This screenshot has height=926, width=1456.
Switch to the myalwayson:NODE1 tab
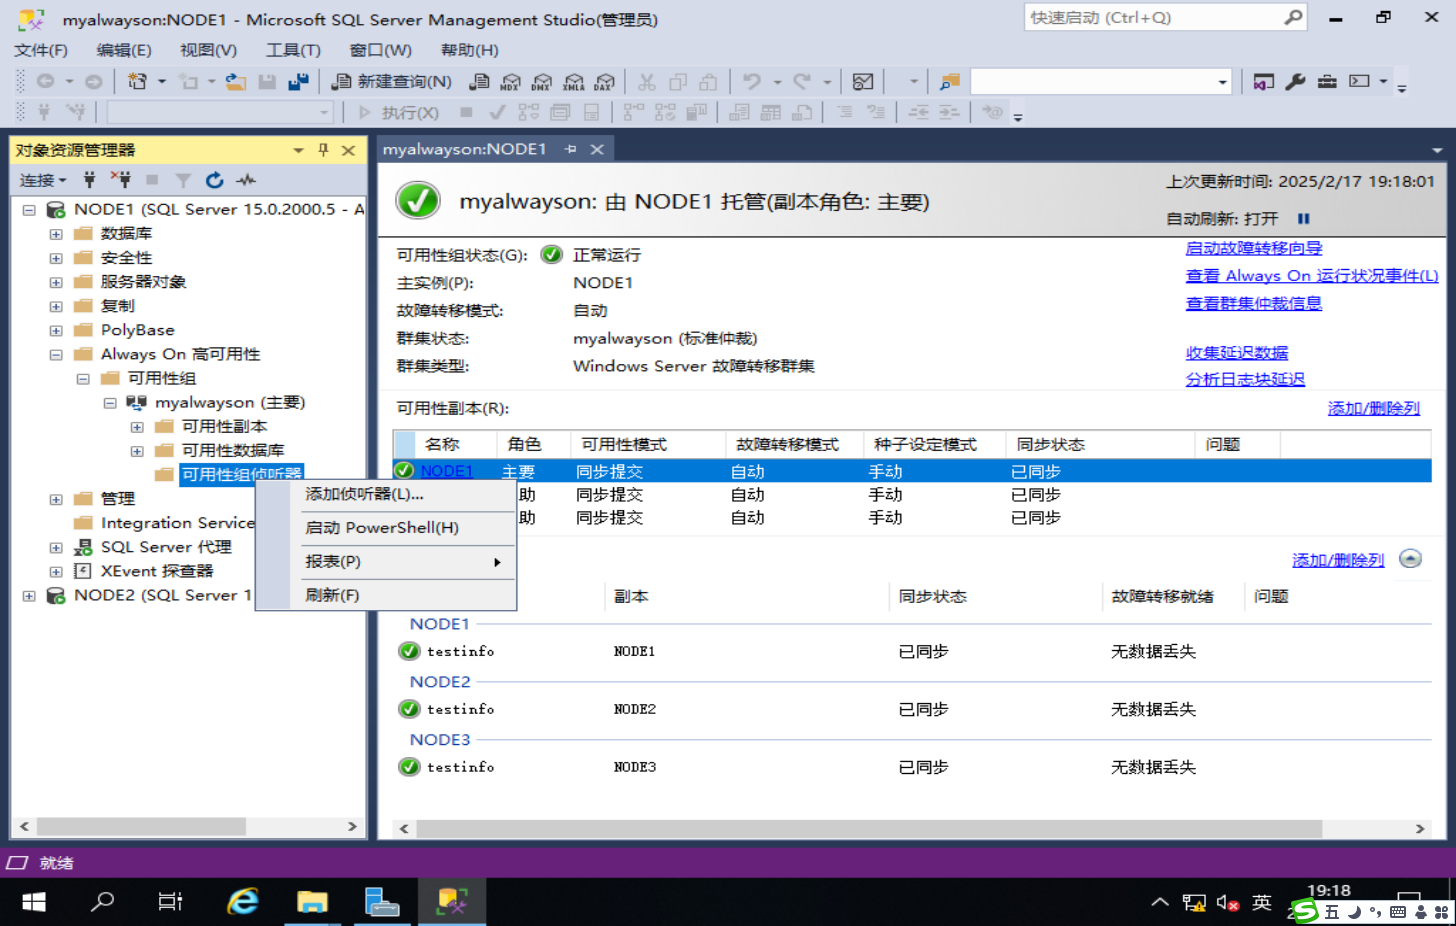[465, 149]
